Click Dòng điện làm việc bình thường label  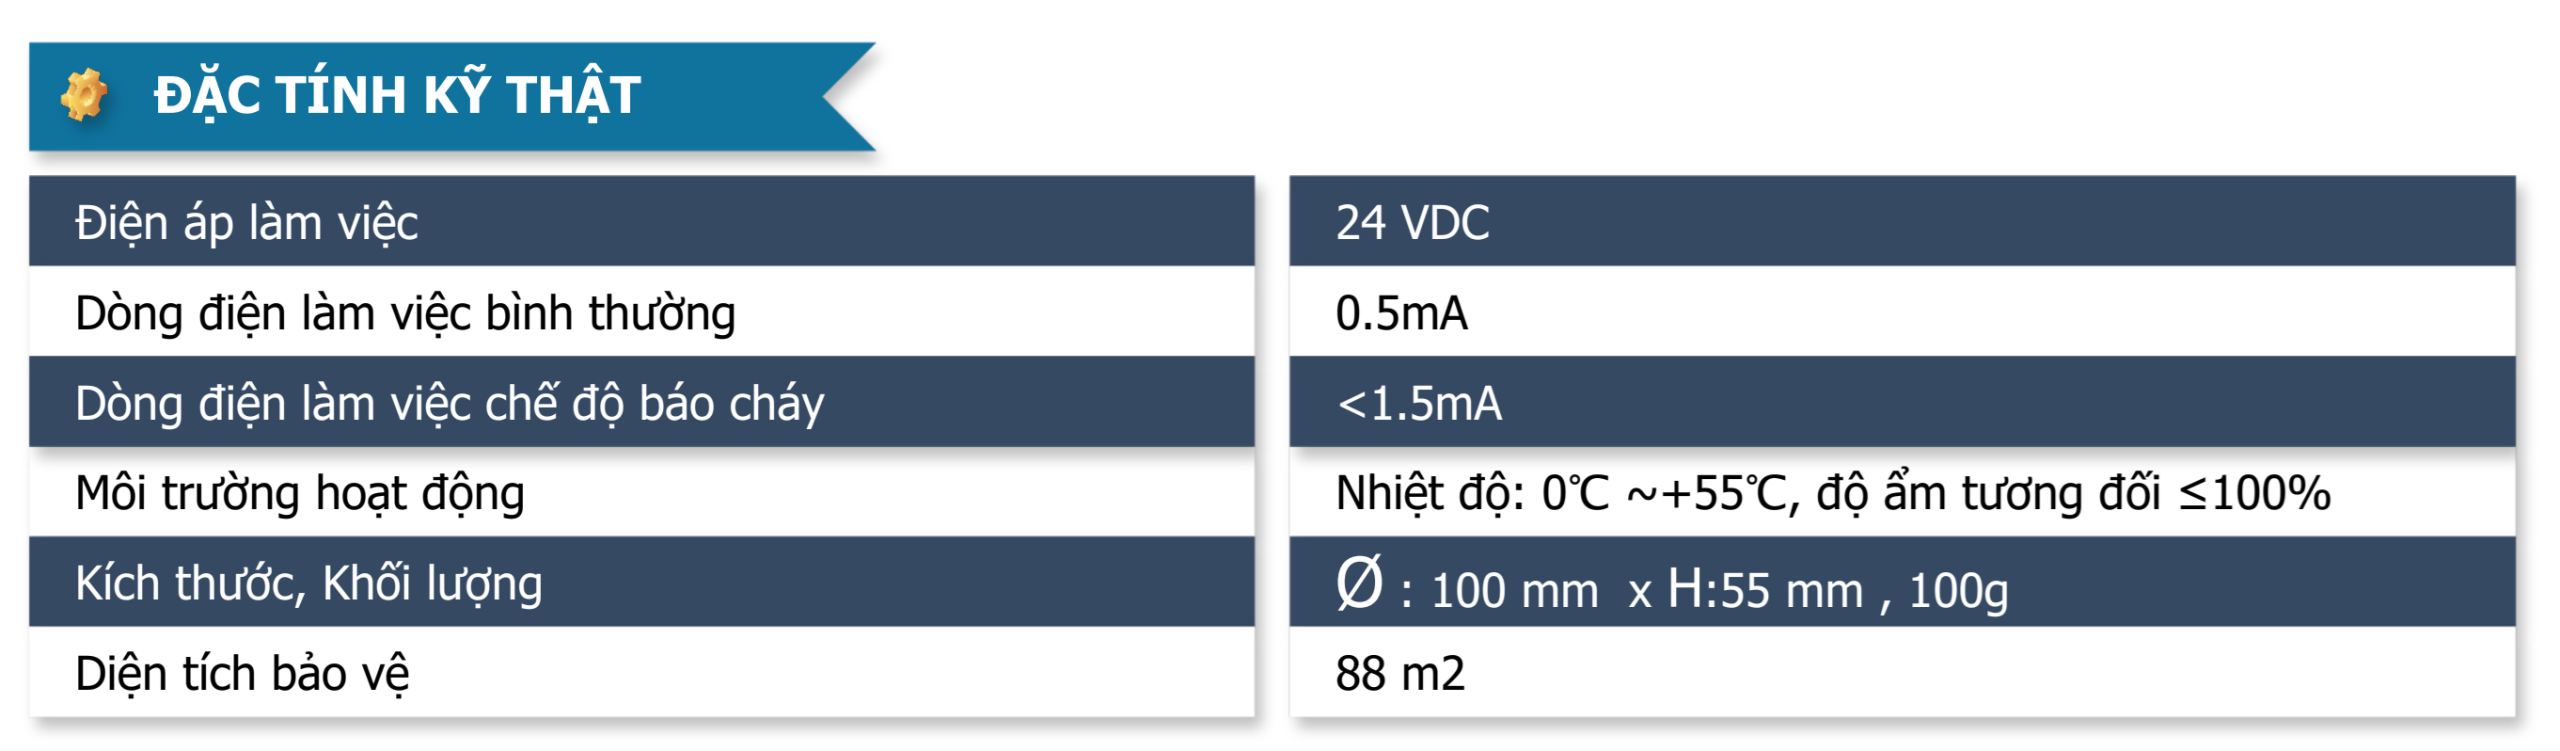click(405, 313)
